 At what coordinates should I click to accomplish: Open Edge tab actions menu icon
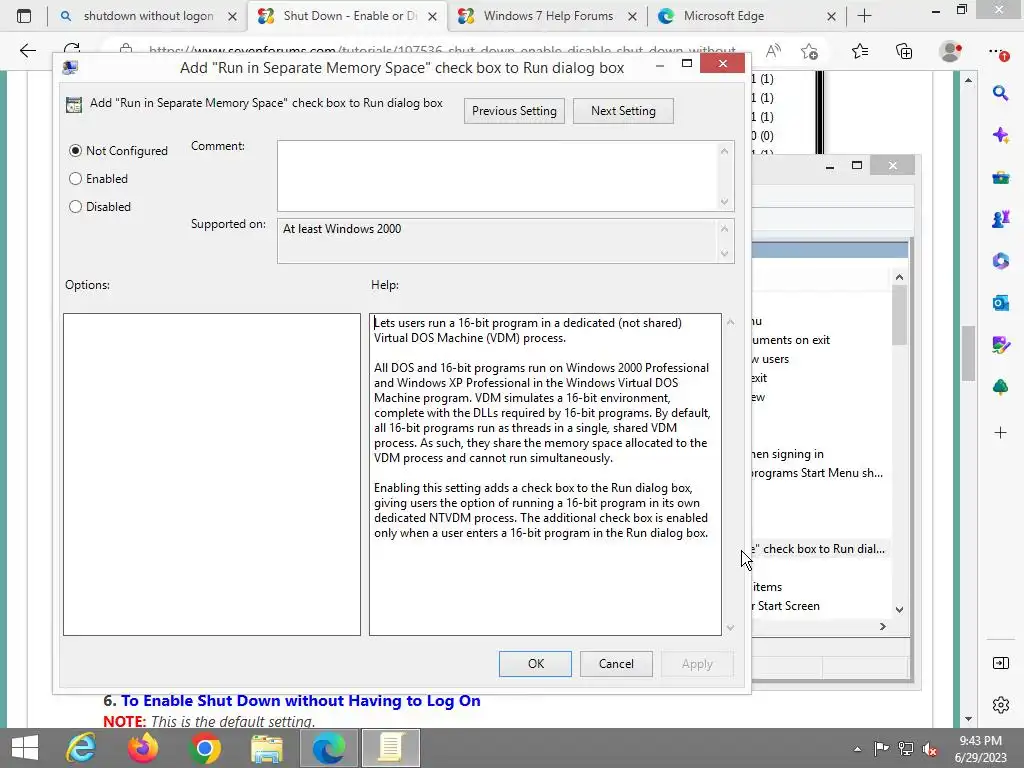coord(24,16)
